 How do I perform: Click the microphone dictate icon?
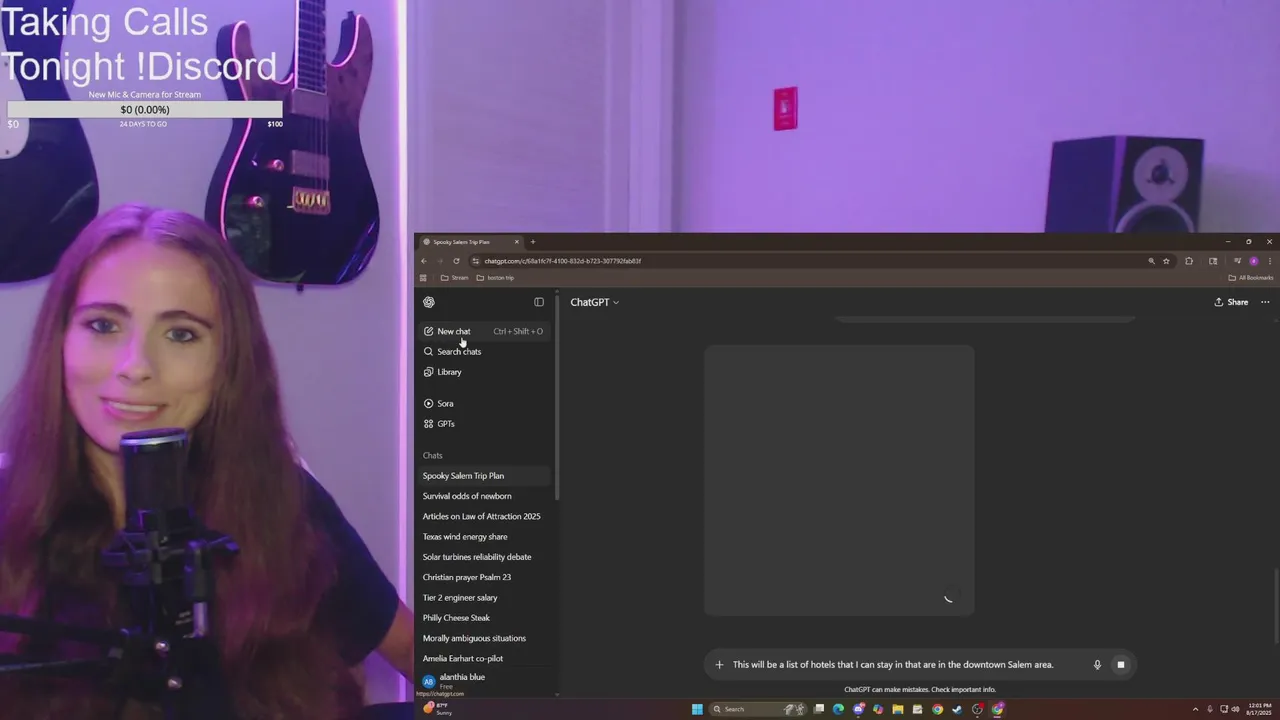[1097, 665]
